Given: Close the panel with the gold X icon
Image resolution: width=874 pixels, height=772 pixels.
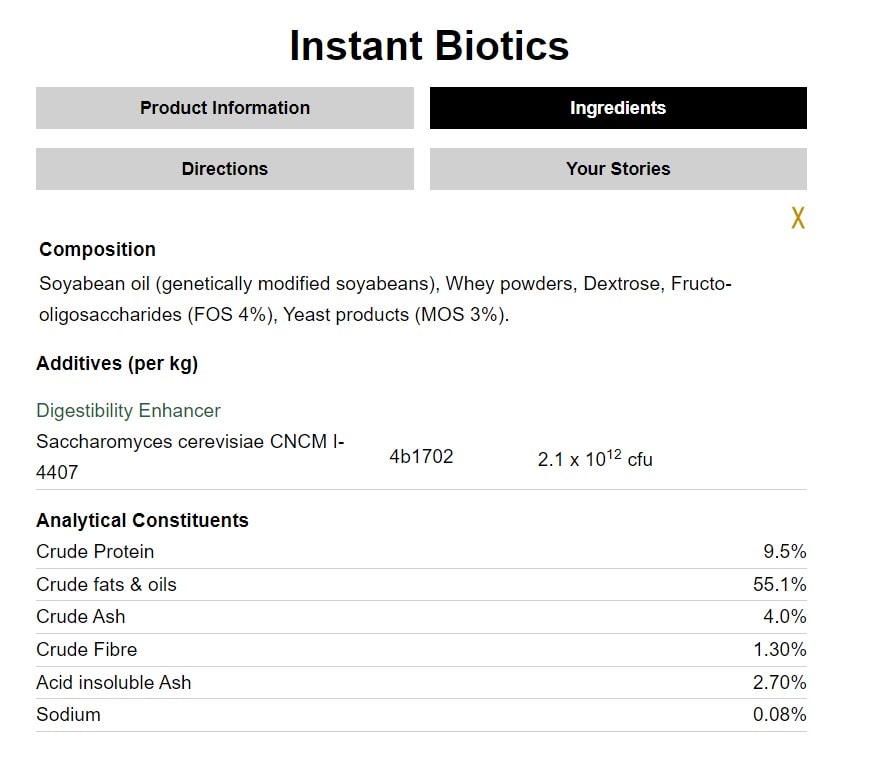Looking at the screenshot, I should click(797, 218).
